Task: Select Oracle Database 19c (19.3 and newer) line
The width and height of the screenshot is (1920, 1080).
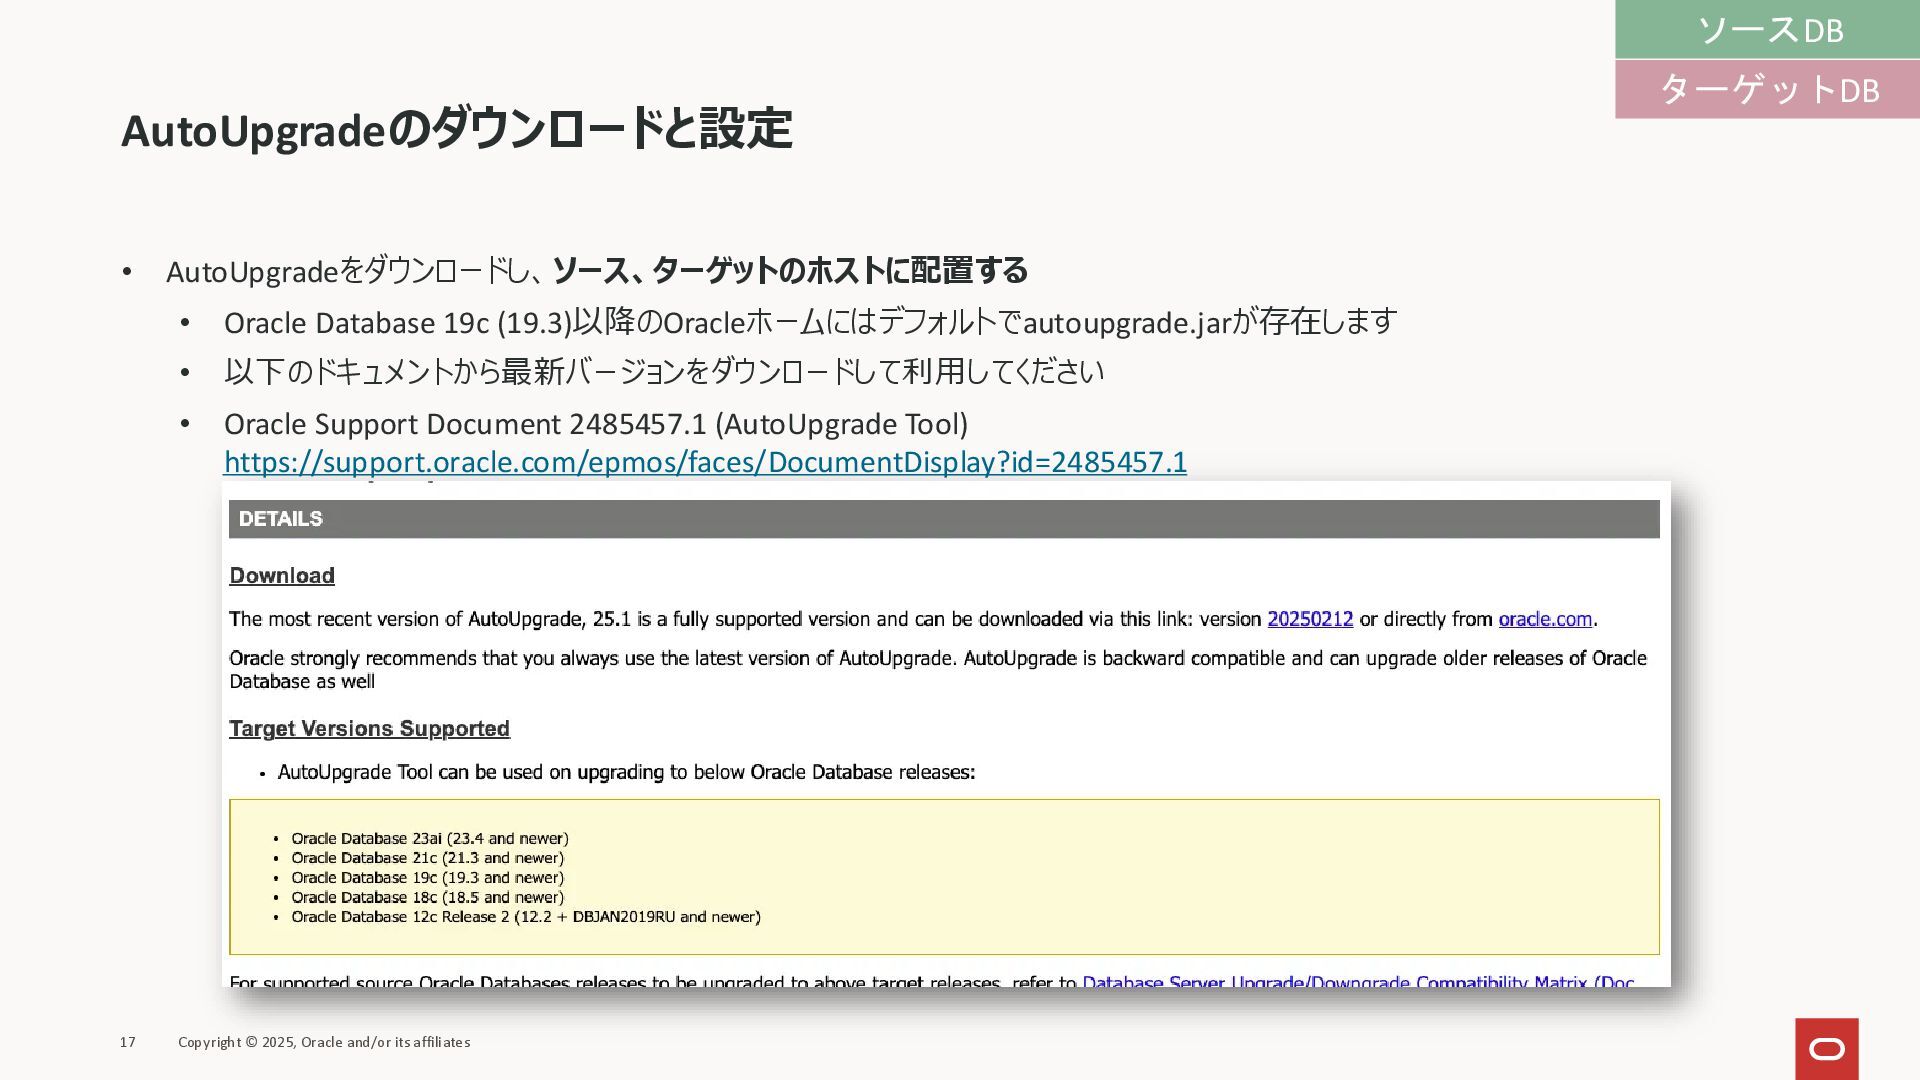Action: click(427, 878)
